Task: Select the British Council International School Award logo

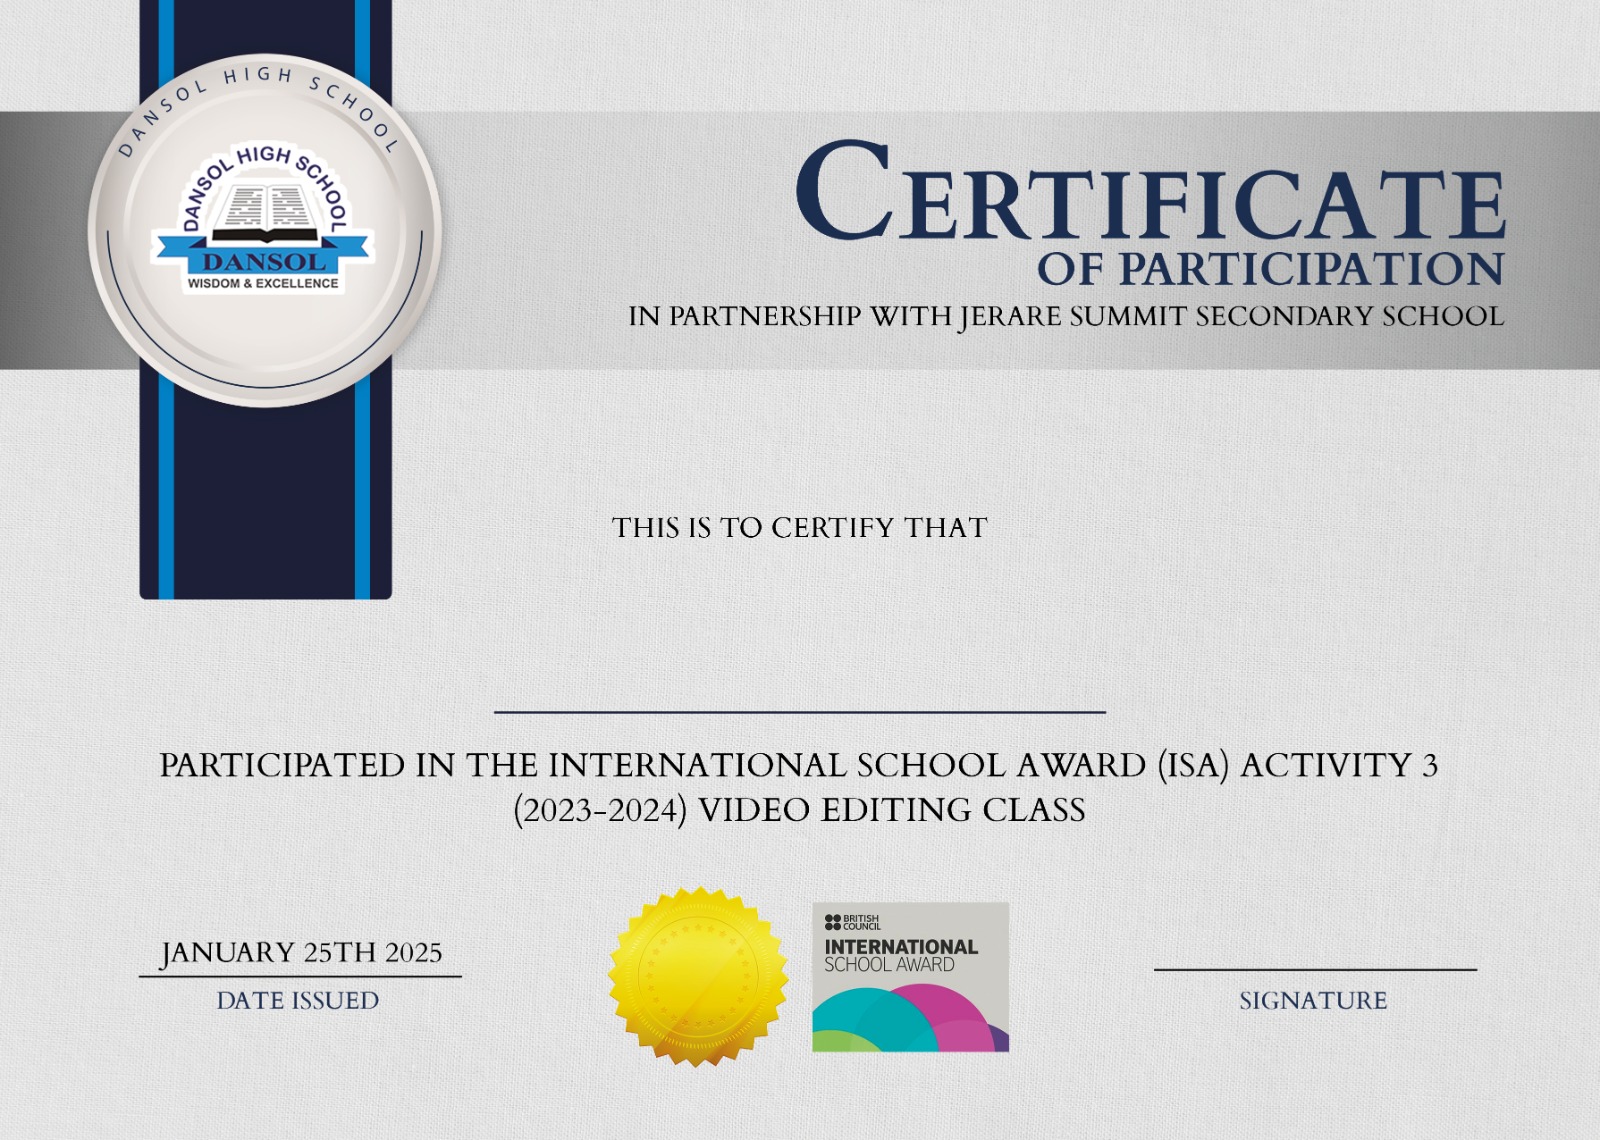Action: (x=910, y=976)
